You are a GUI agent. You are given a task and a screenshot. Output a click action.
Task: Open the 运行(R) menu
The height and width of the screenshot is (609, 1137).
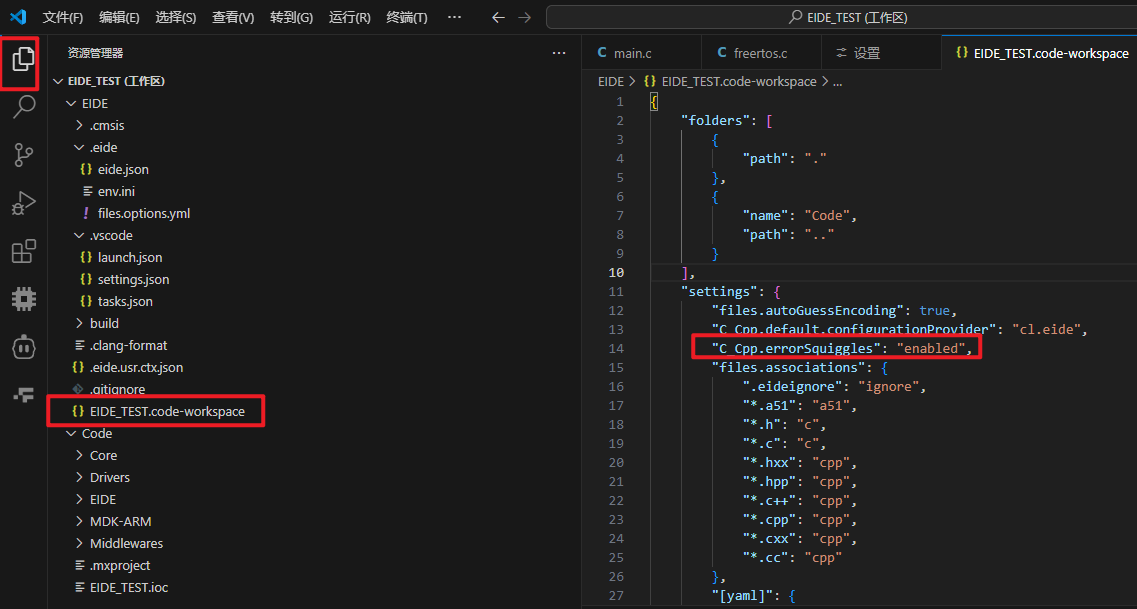point(350,17)
